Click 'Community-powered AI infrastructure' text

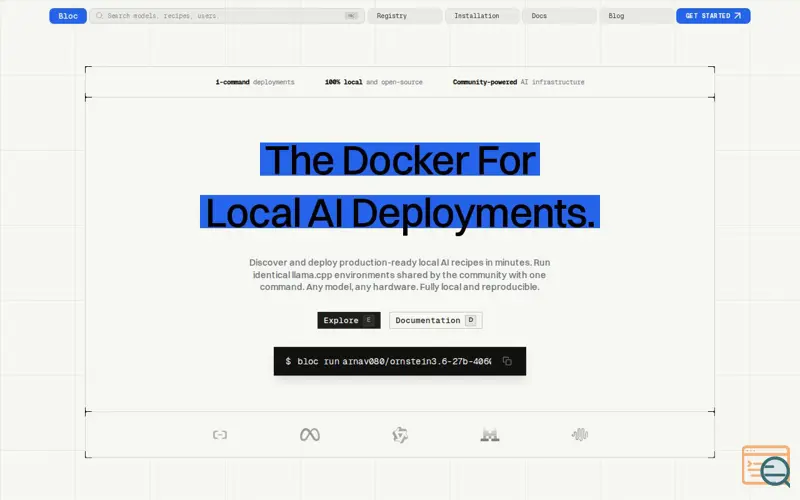click(518, 82)
